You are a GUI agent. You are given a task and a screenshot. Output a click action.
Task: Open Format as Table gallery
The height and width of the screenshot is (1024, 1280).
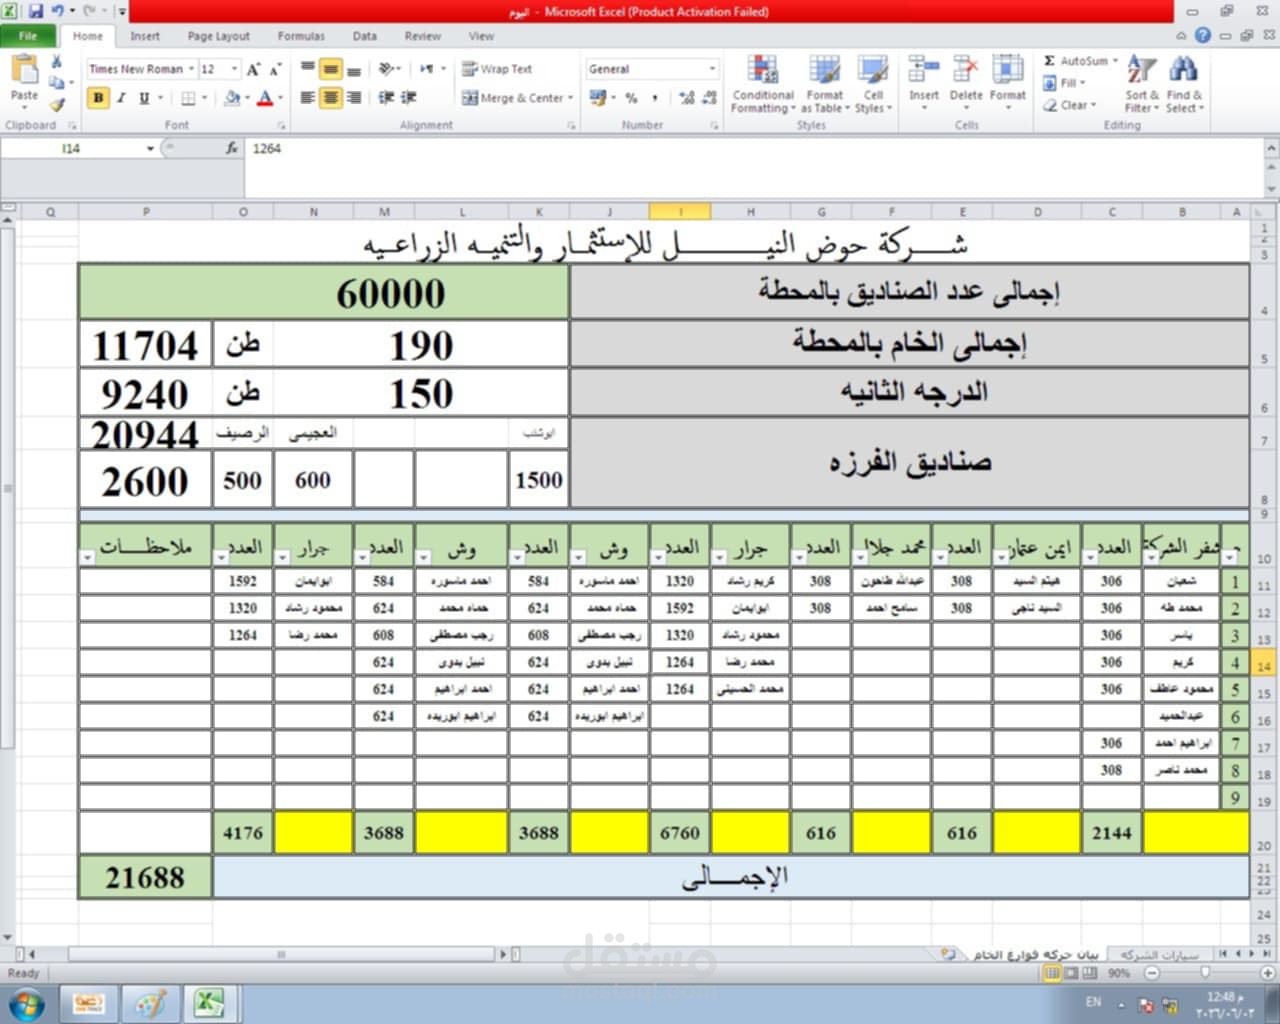point(825,84)
